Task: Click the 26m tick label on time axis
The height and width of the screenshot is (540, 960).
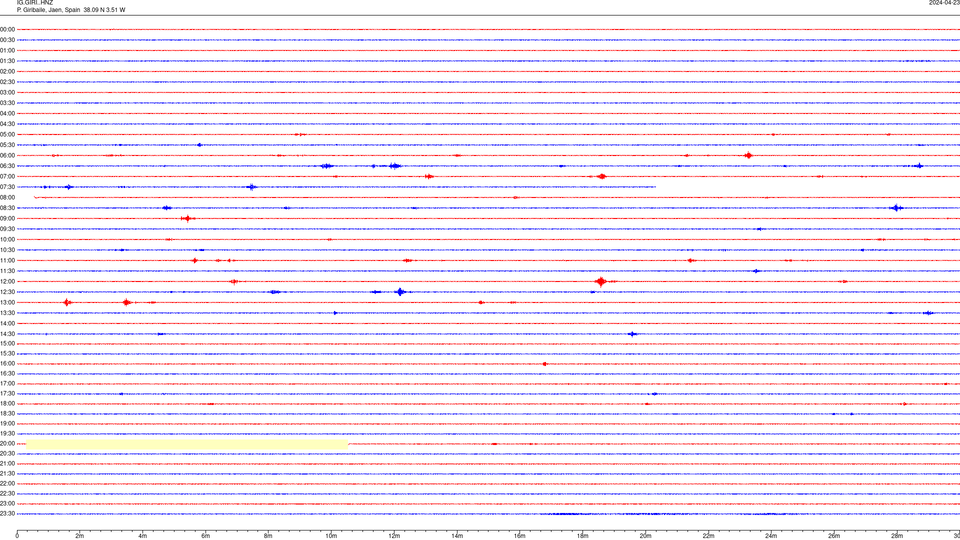Action: pos(834,536)
